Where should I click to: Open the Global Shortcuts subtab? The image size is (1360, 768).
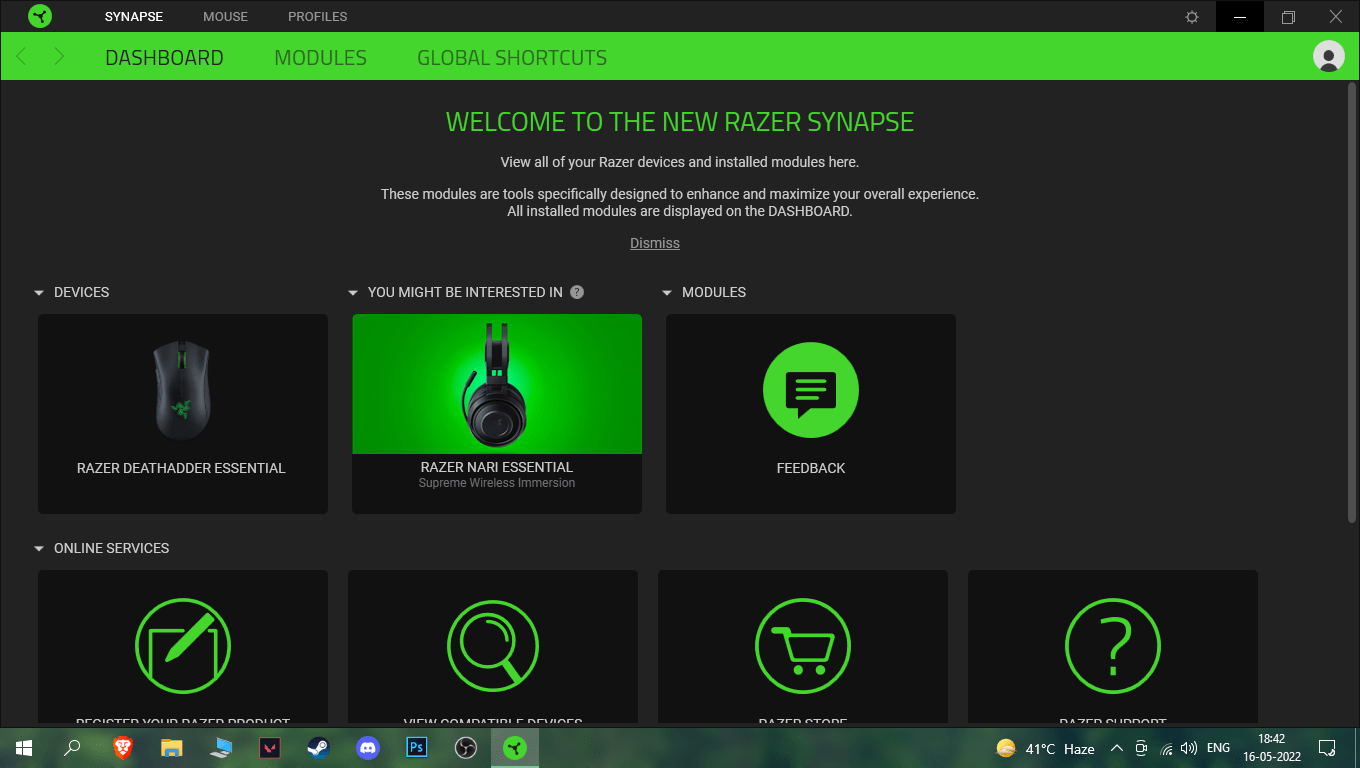point(512,58)
